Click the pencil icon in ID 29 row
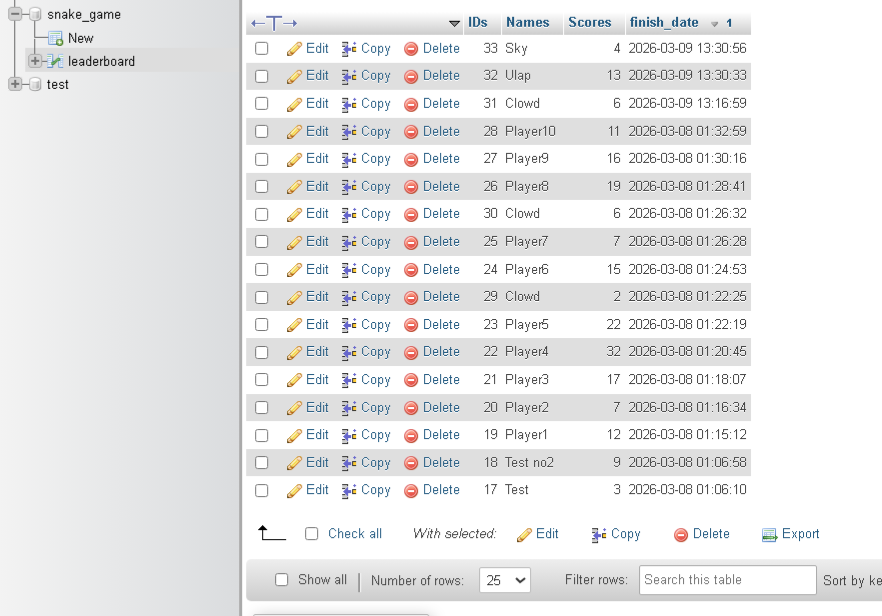 coord(294,297)
